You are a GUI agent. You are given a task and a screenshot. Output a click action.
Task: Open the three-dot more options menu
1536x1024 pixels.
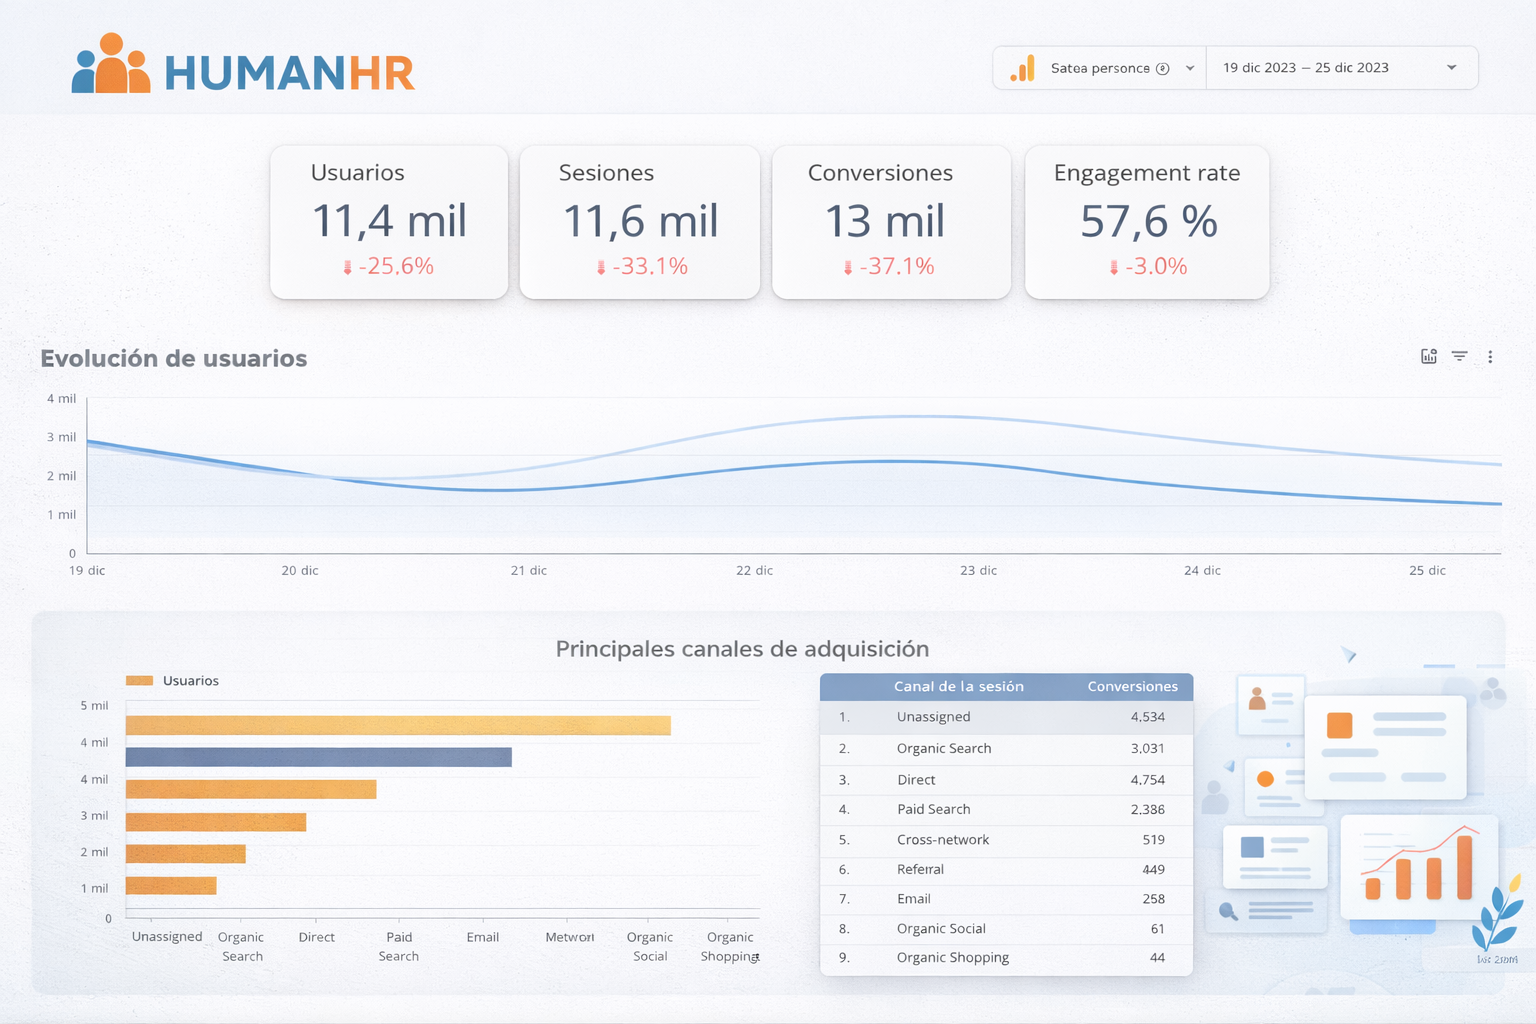[x=1490, y=357]
